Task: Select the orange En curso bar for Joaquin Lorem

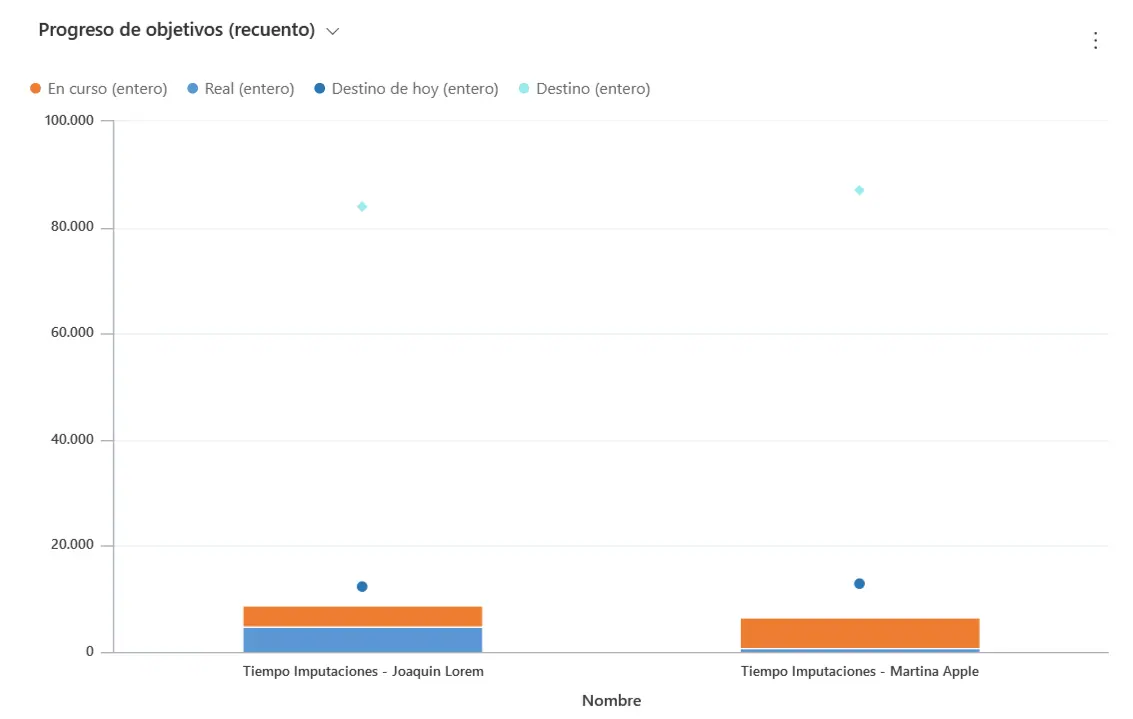Action: point(362,616)
